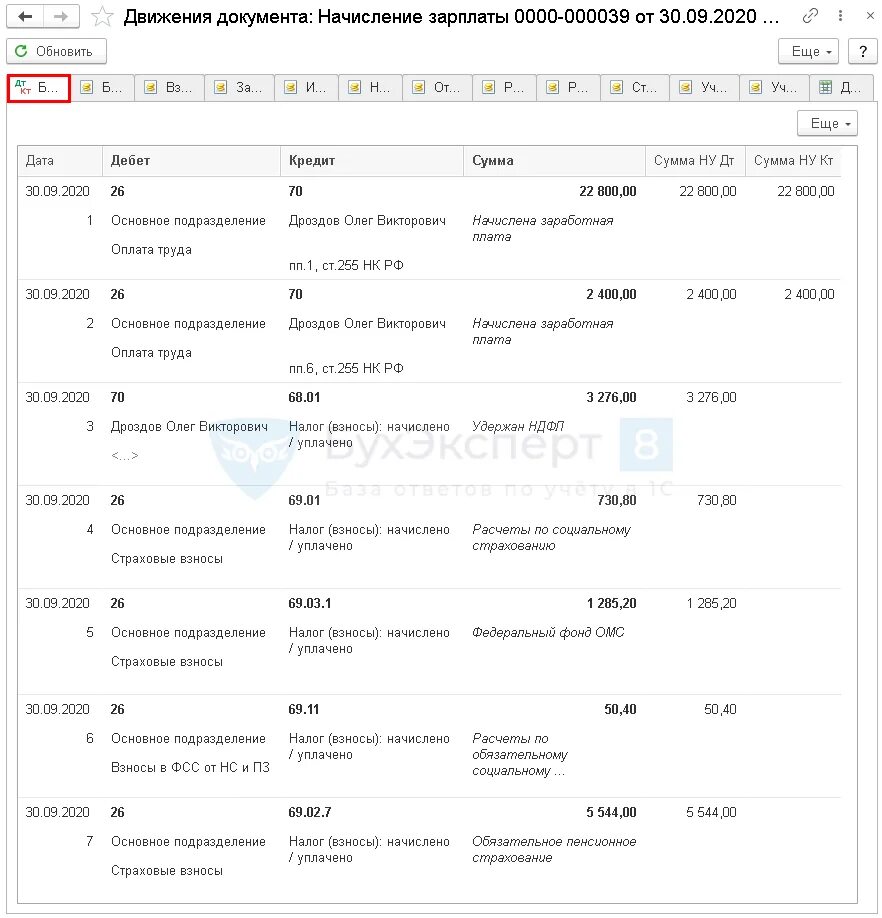Viewport: 882px width, 918px height.
Task: Select amount 1 285,20 in Сумма column
Action: click(611, 604)
